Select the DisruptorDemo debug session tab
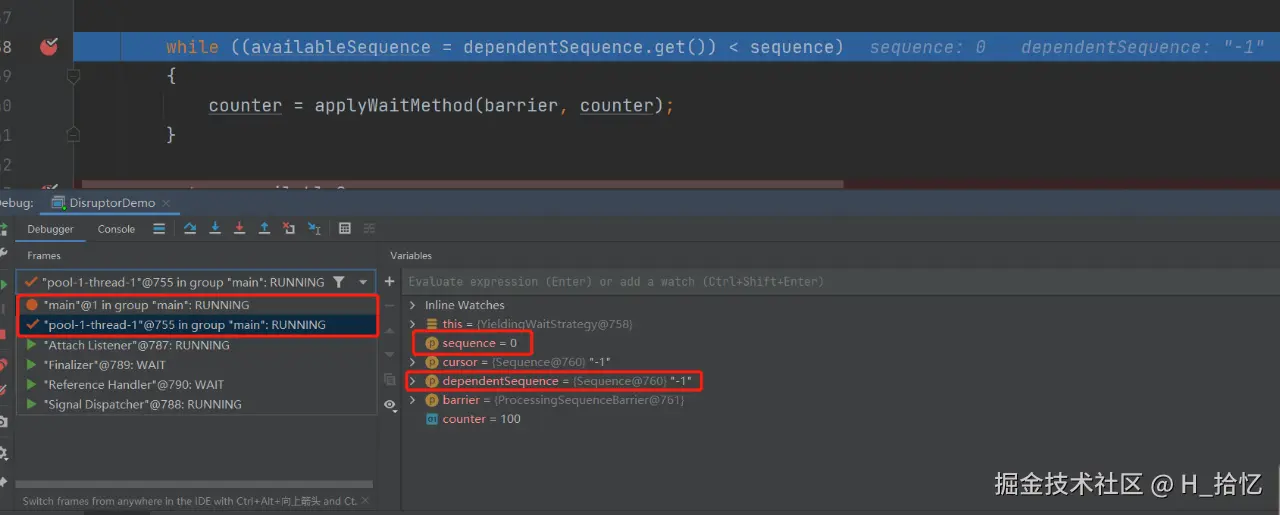Screen dimensions: 1280x515 point(111,203)
